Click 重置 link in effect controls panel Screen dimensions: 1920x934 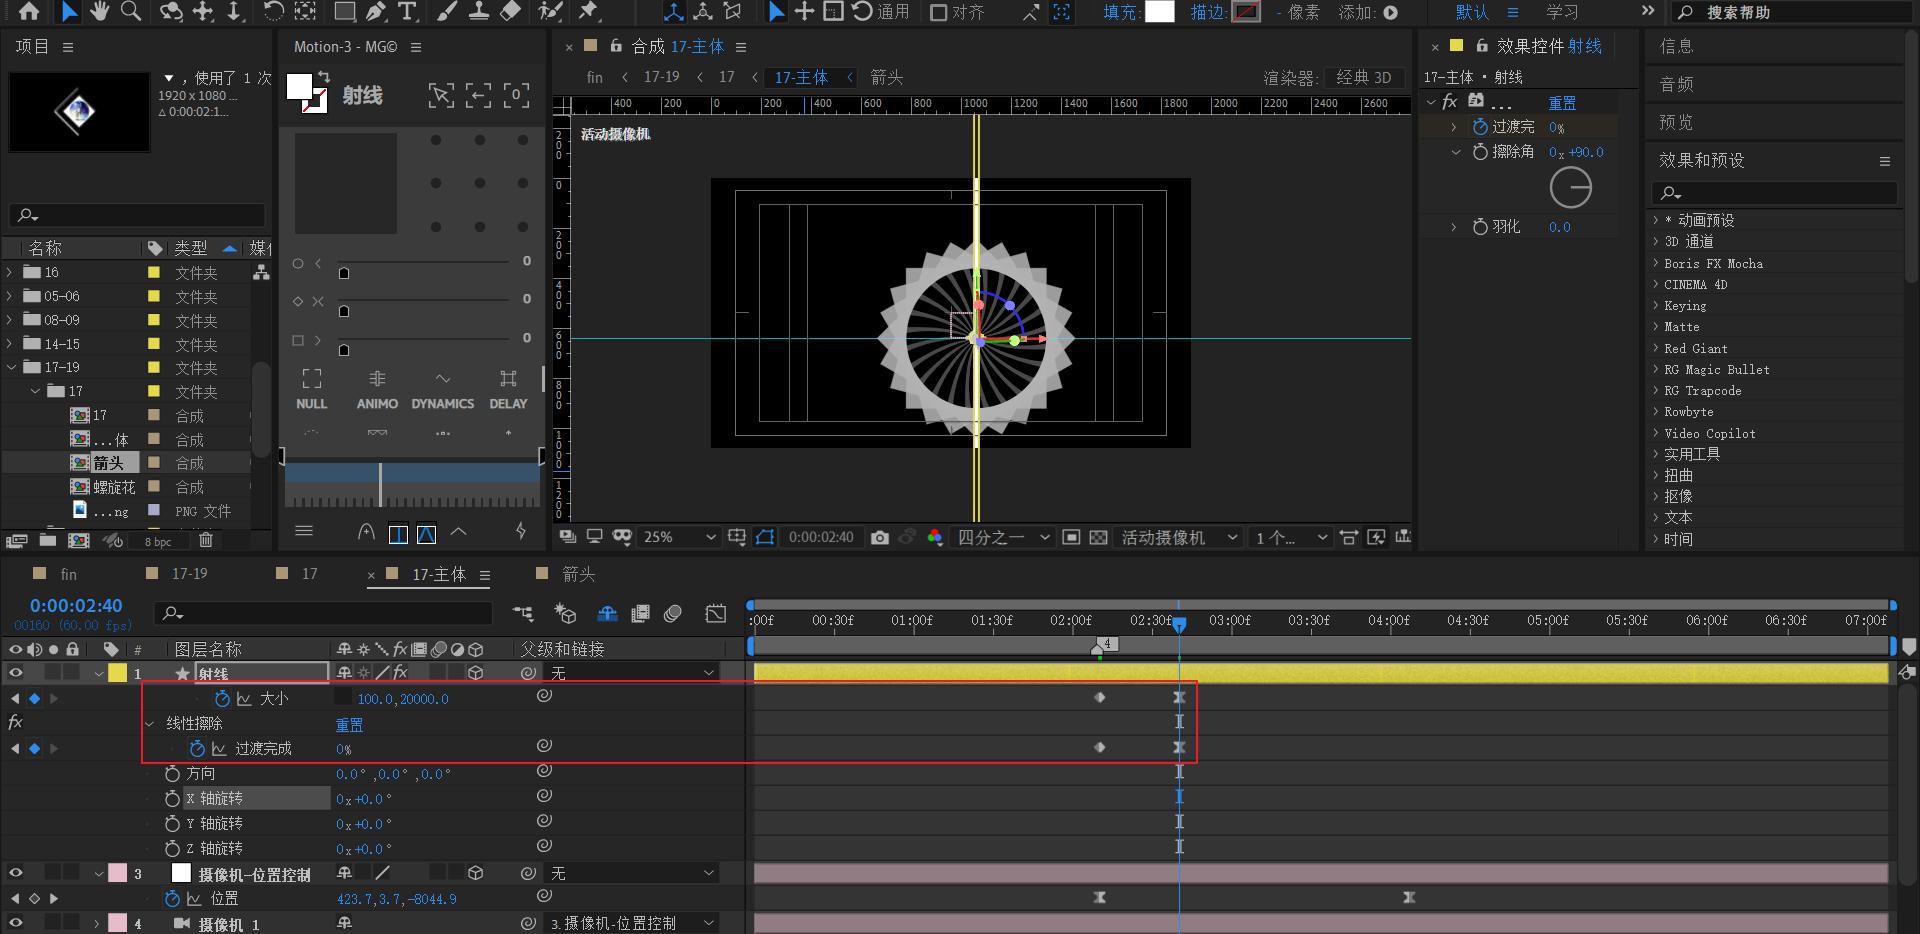(x=1562, y=102)
